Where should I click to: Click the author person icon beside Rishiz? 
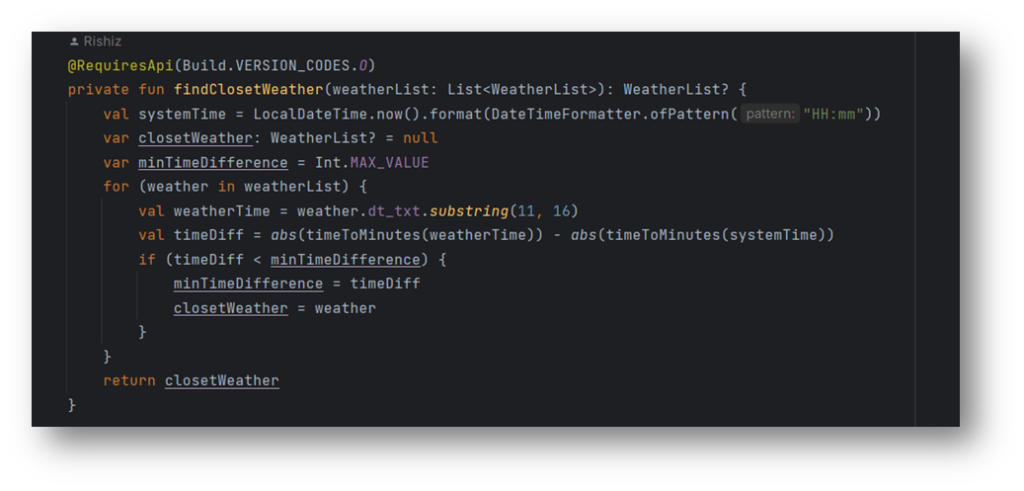tap(74, 42)
